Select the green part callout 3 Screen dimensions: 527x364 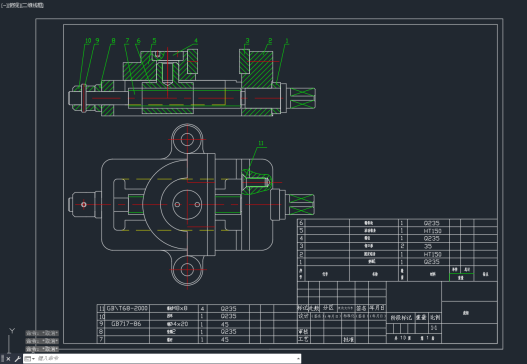pos(247,41)
